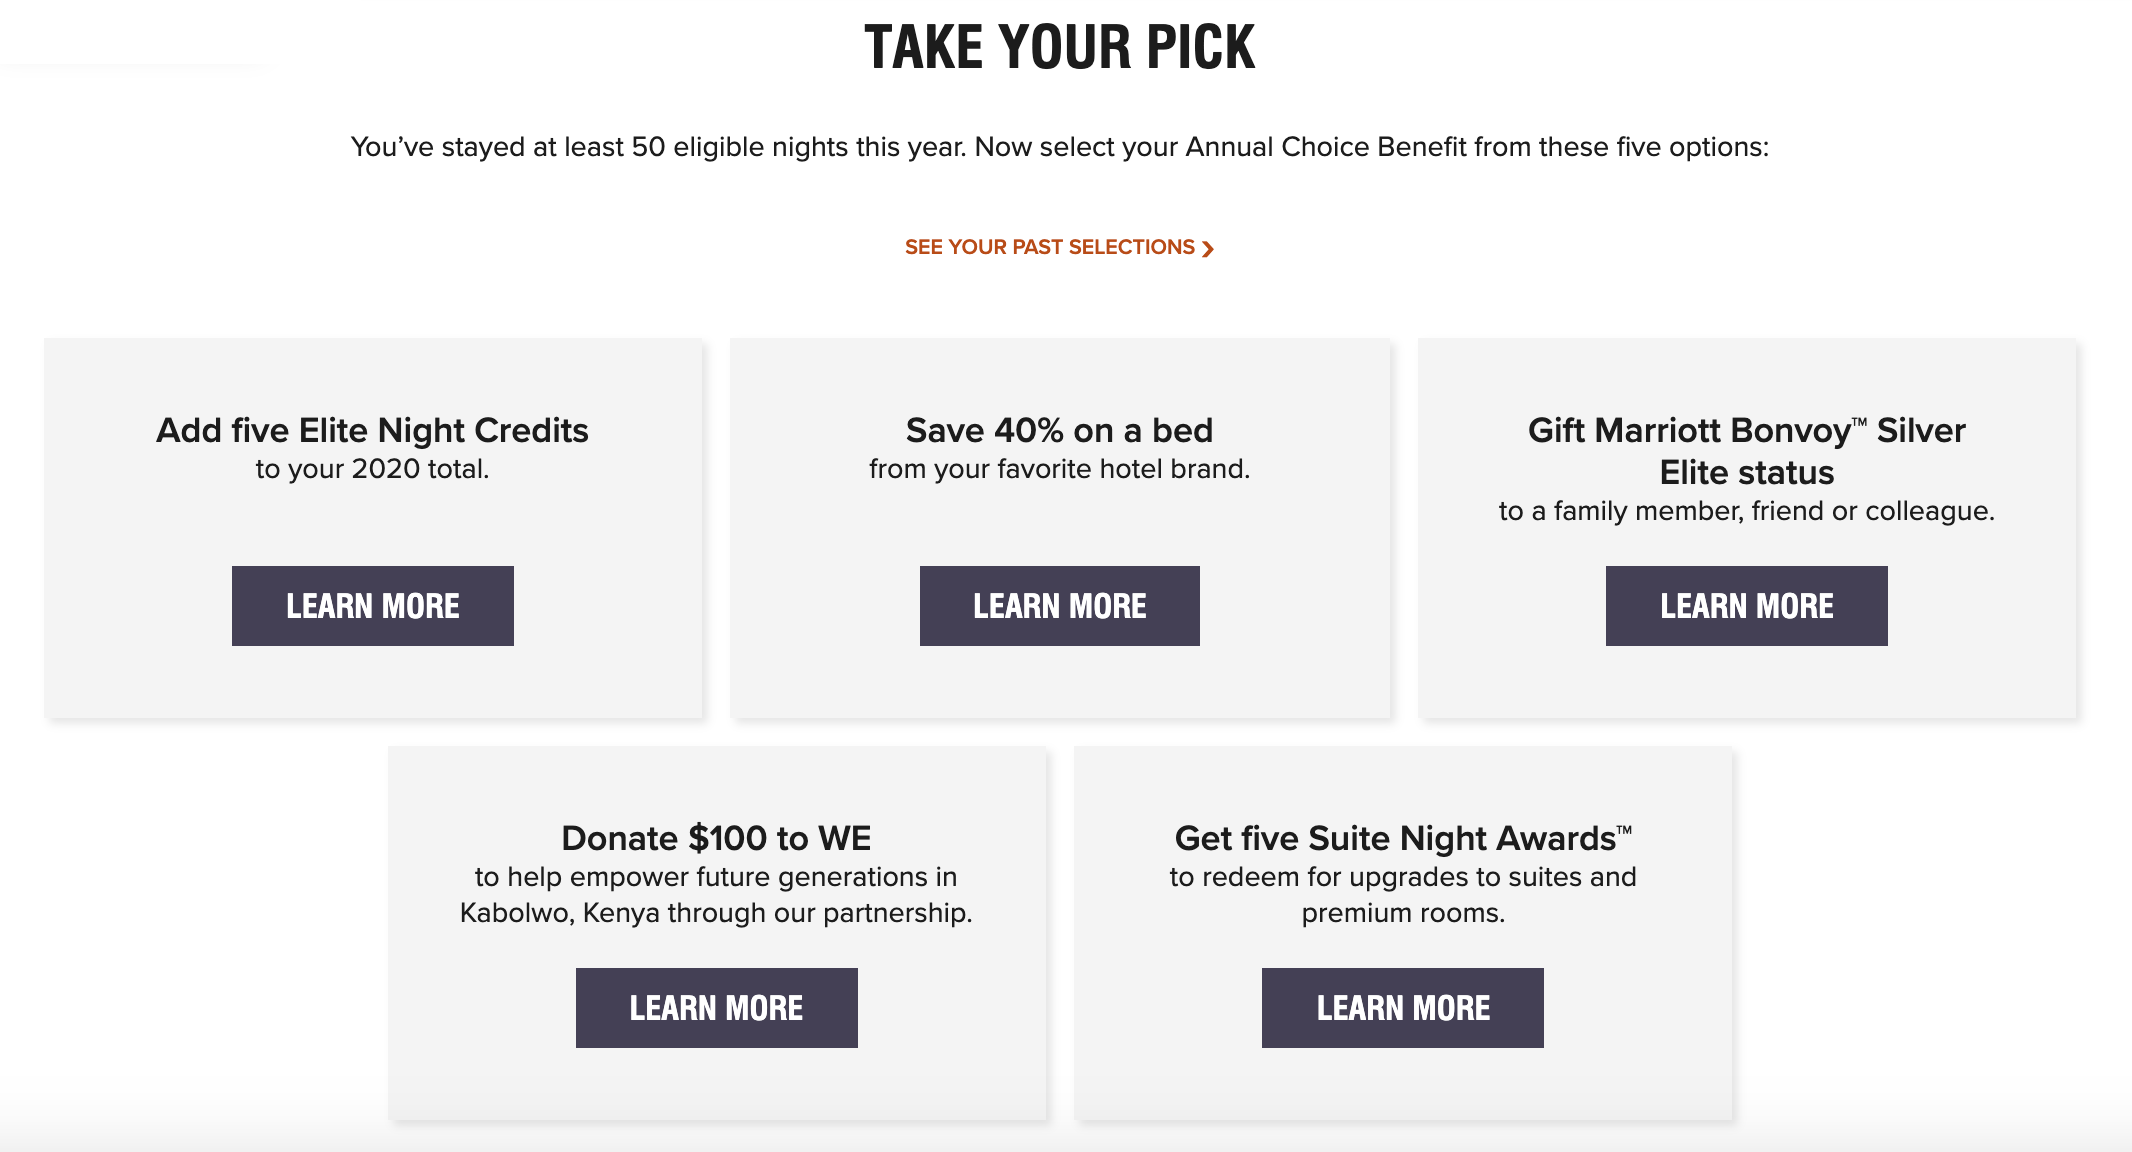The height and width of the screenshot is (1152, 2132).
Task: Click the Take Your Pick page heading
Action: 1059,47
